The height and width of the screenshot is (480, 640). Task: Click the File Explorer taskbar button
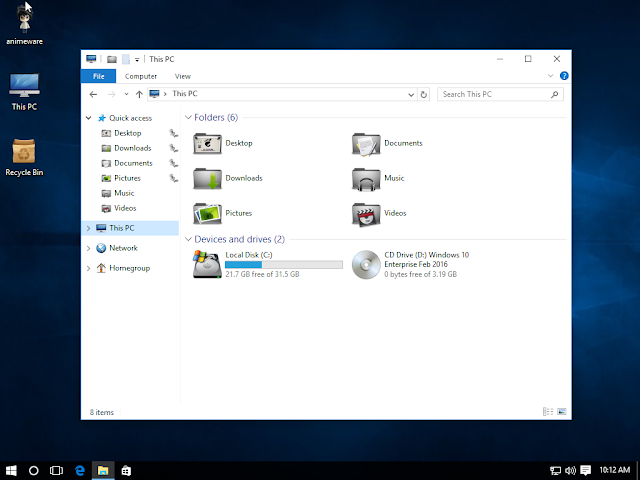103,471
